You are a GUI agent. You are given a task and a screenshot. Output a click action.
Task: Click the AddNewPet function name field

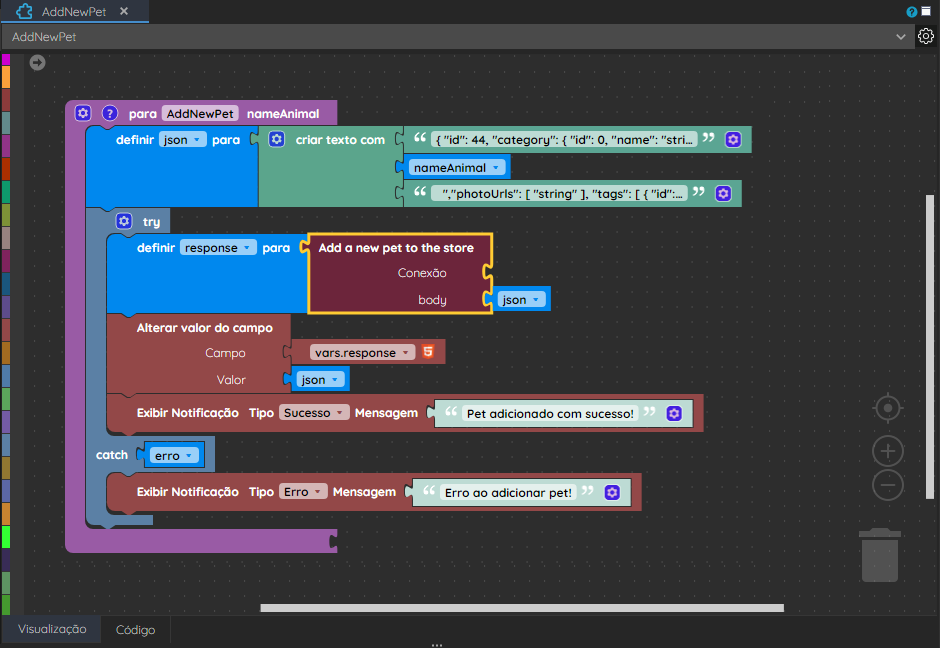(200, 113)
